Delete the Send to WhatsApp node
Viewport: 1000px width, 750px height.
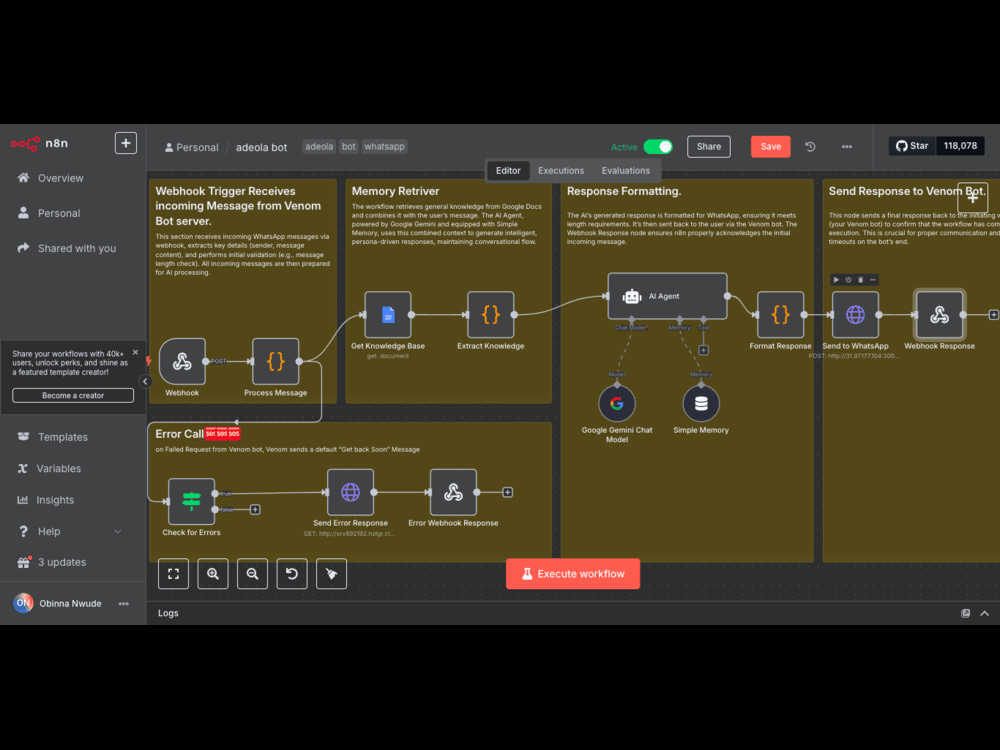point(860,279)
